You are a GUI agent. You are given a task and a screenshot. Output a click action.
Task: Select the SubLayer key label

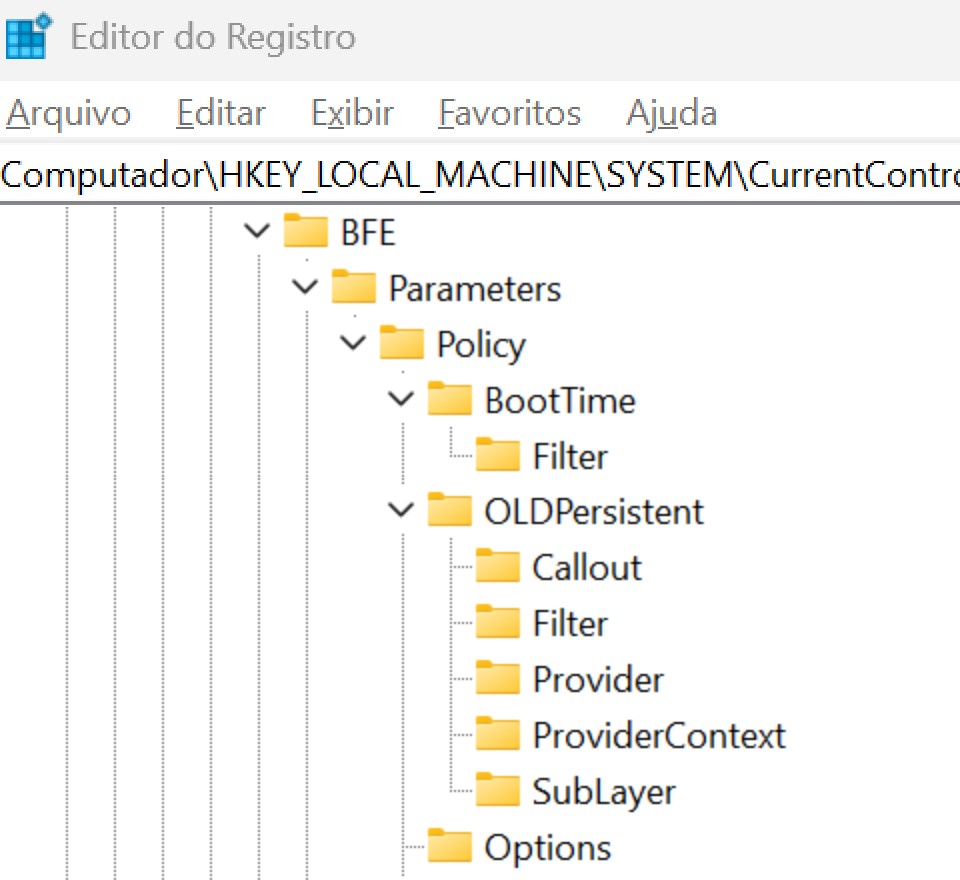pos(604,793)
